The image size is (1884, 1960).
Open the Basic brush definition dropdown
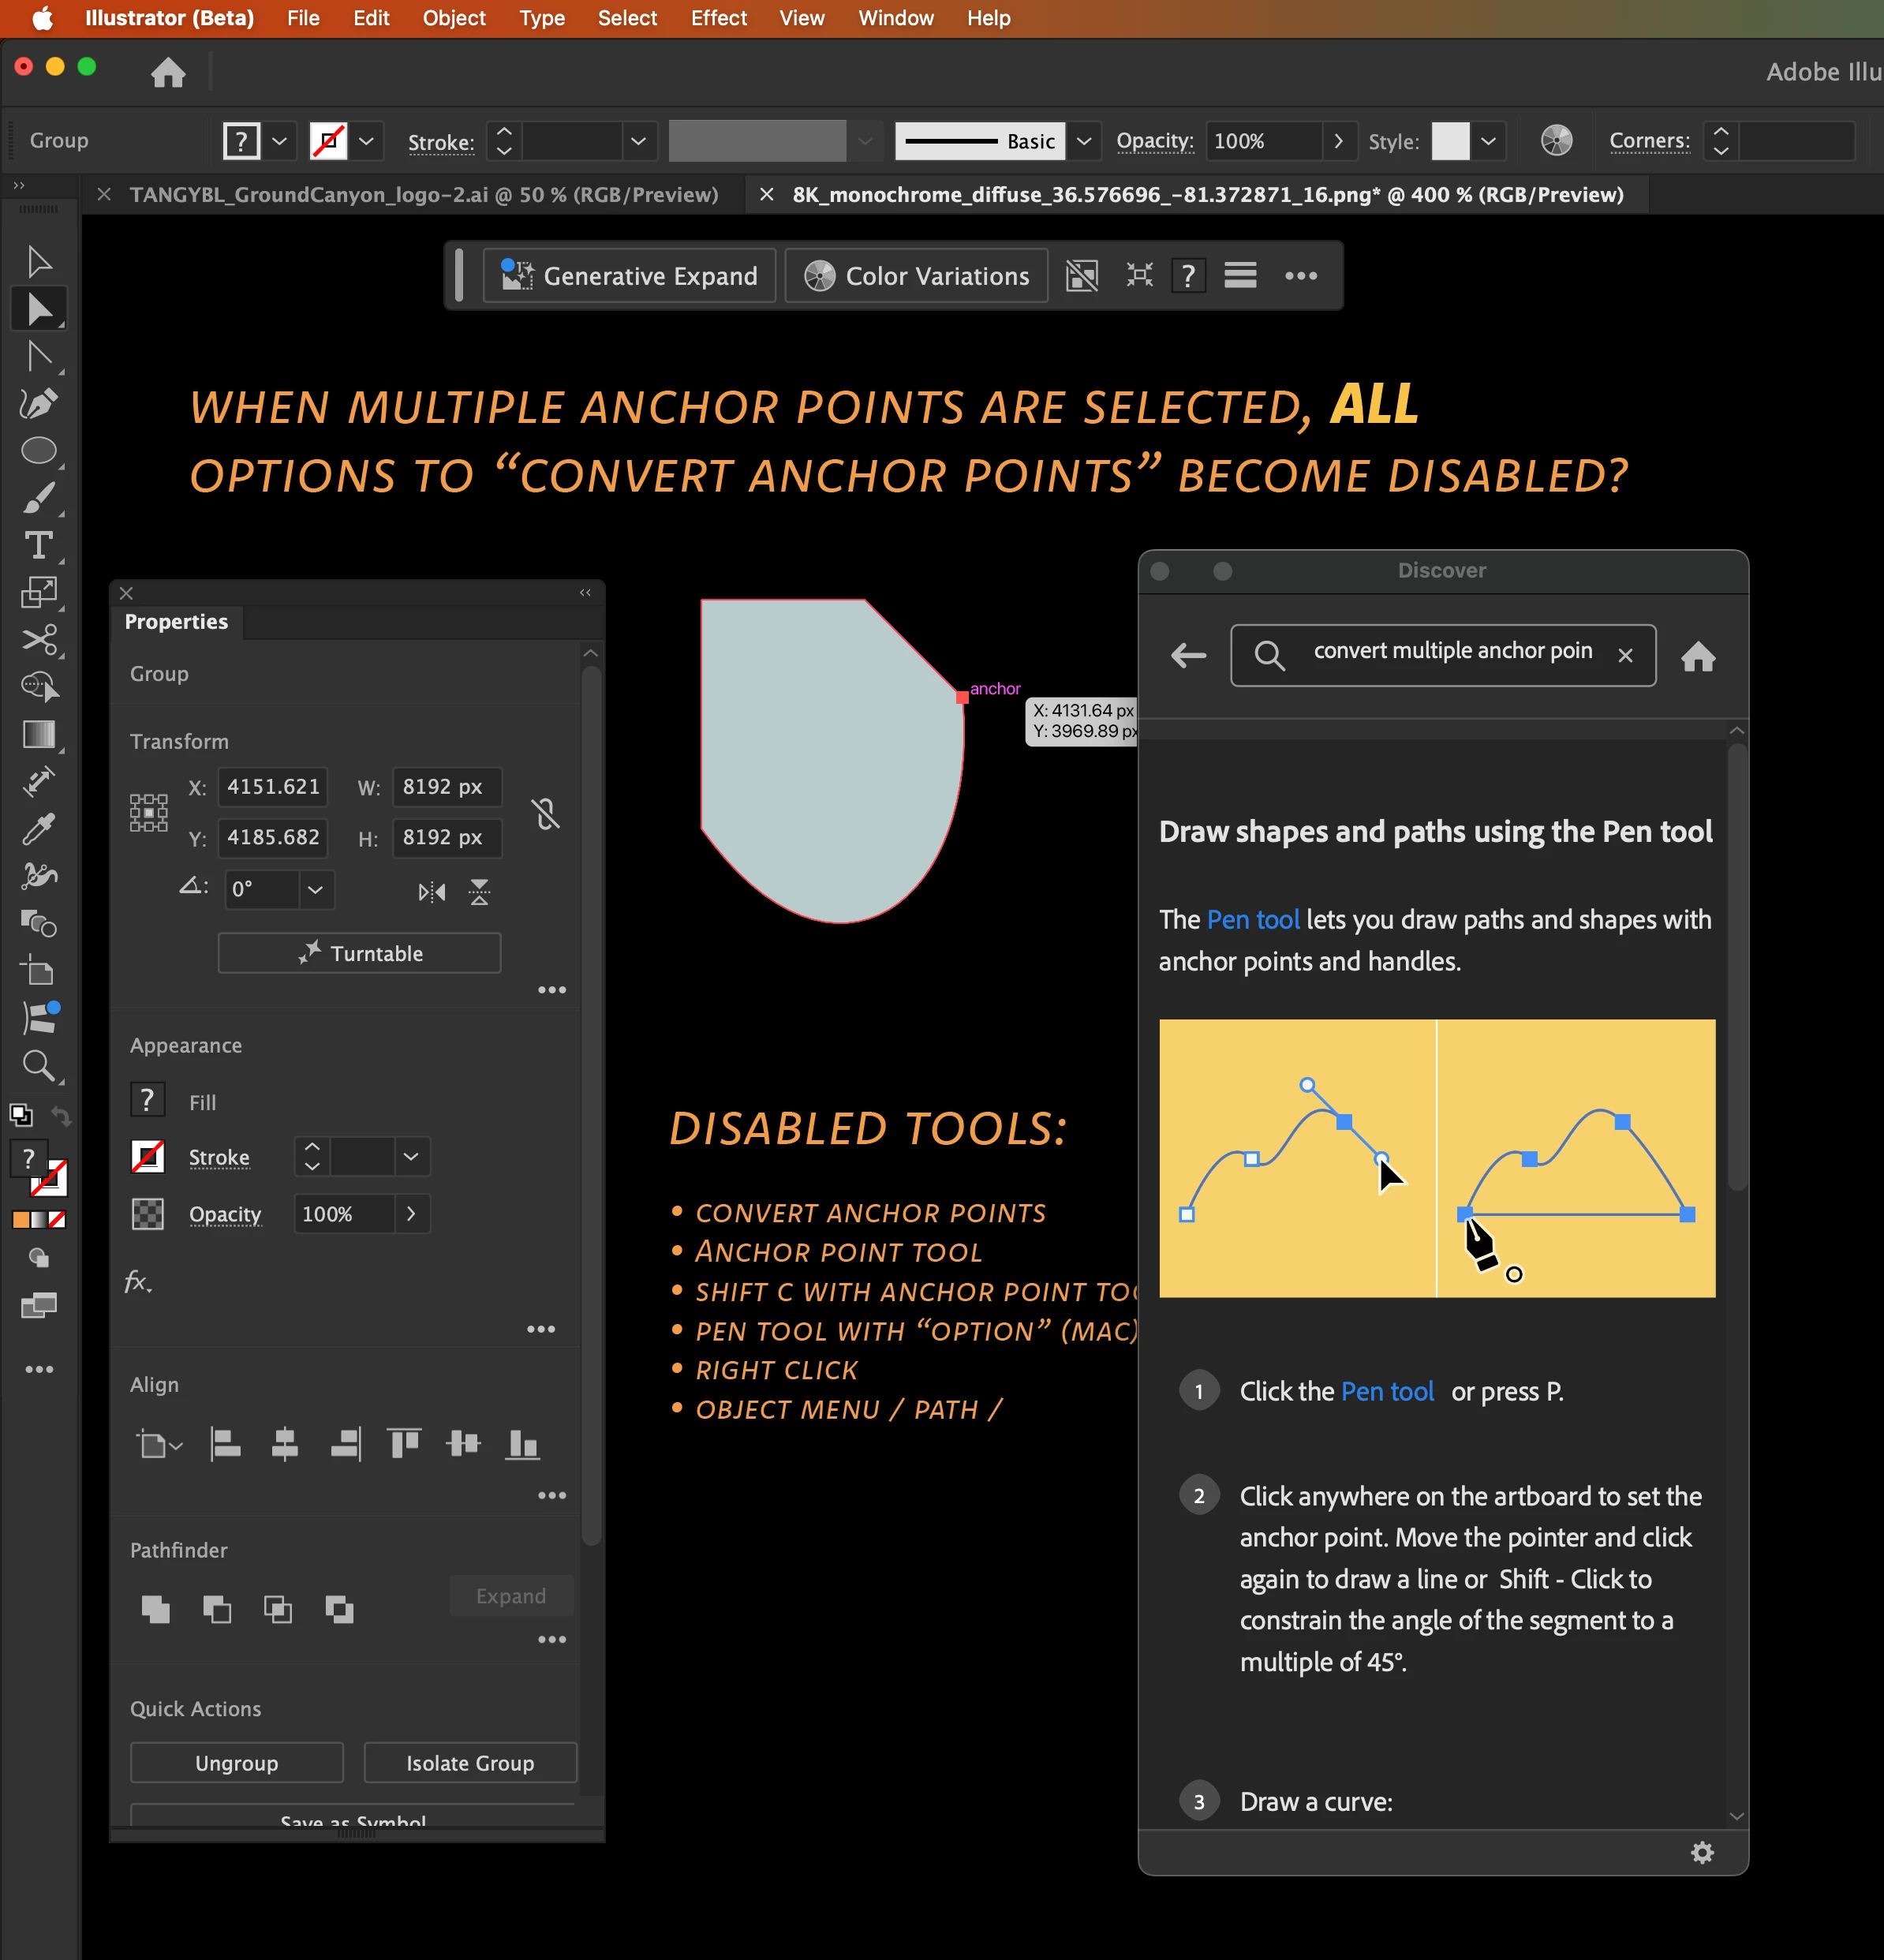coord(1084,141)
